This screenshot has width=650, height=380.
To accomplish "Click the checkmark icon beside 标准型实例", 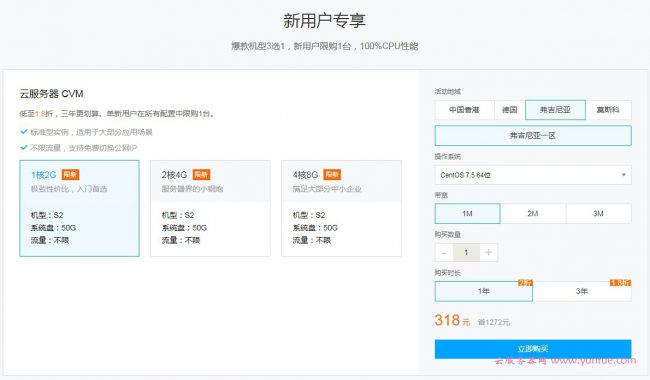I will (24, 132).
